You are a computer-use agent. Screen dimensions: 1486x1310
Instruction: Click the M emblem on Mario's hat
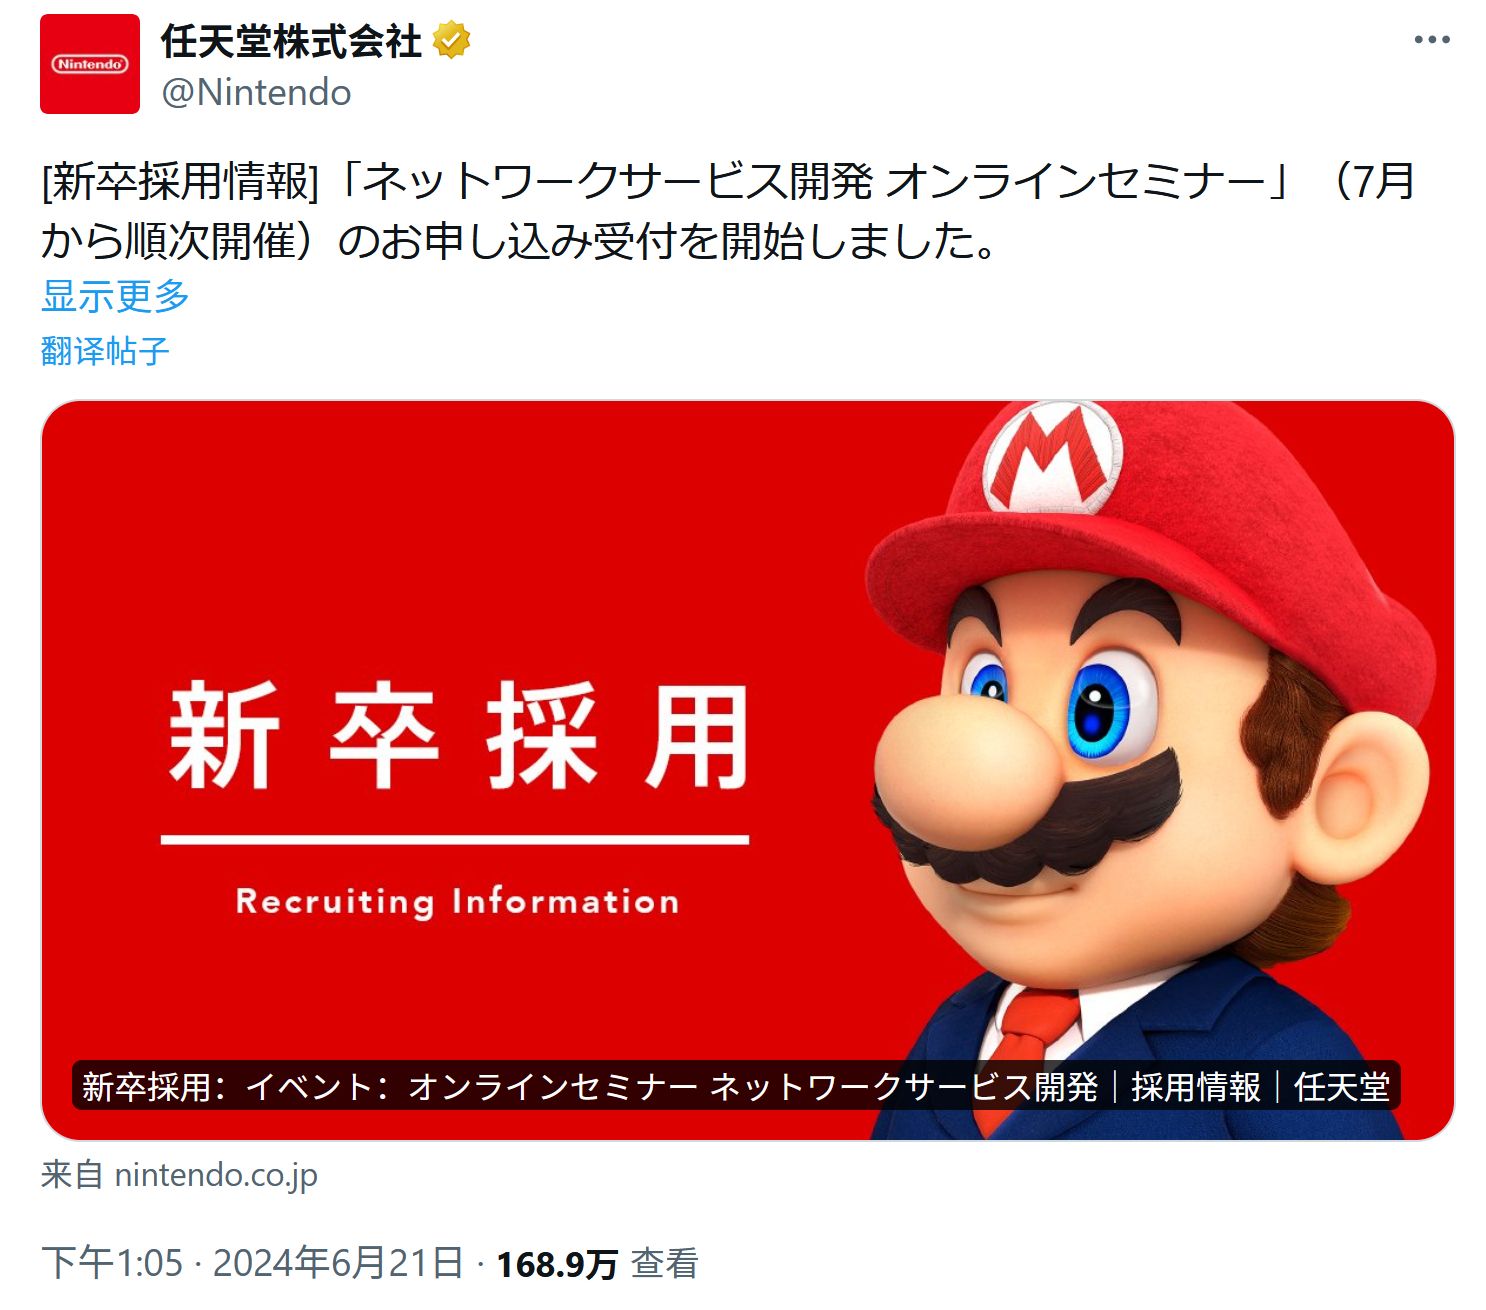coord(1052,457)
